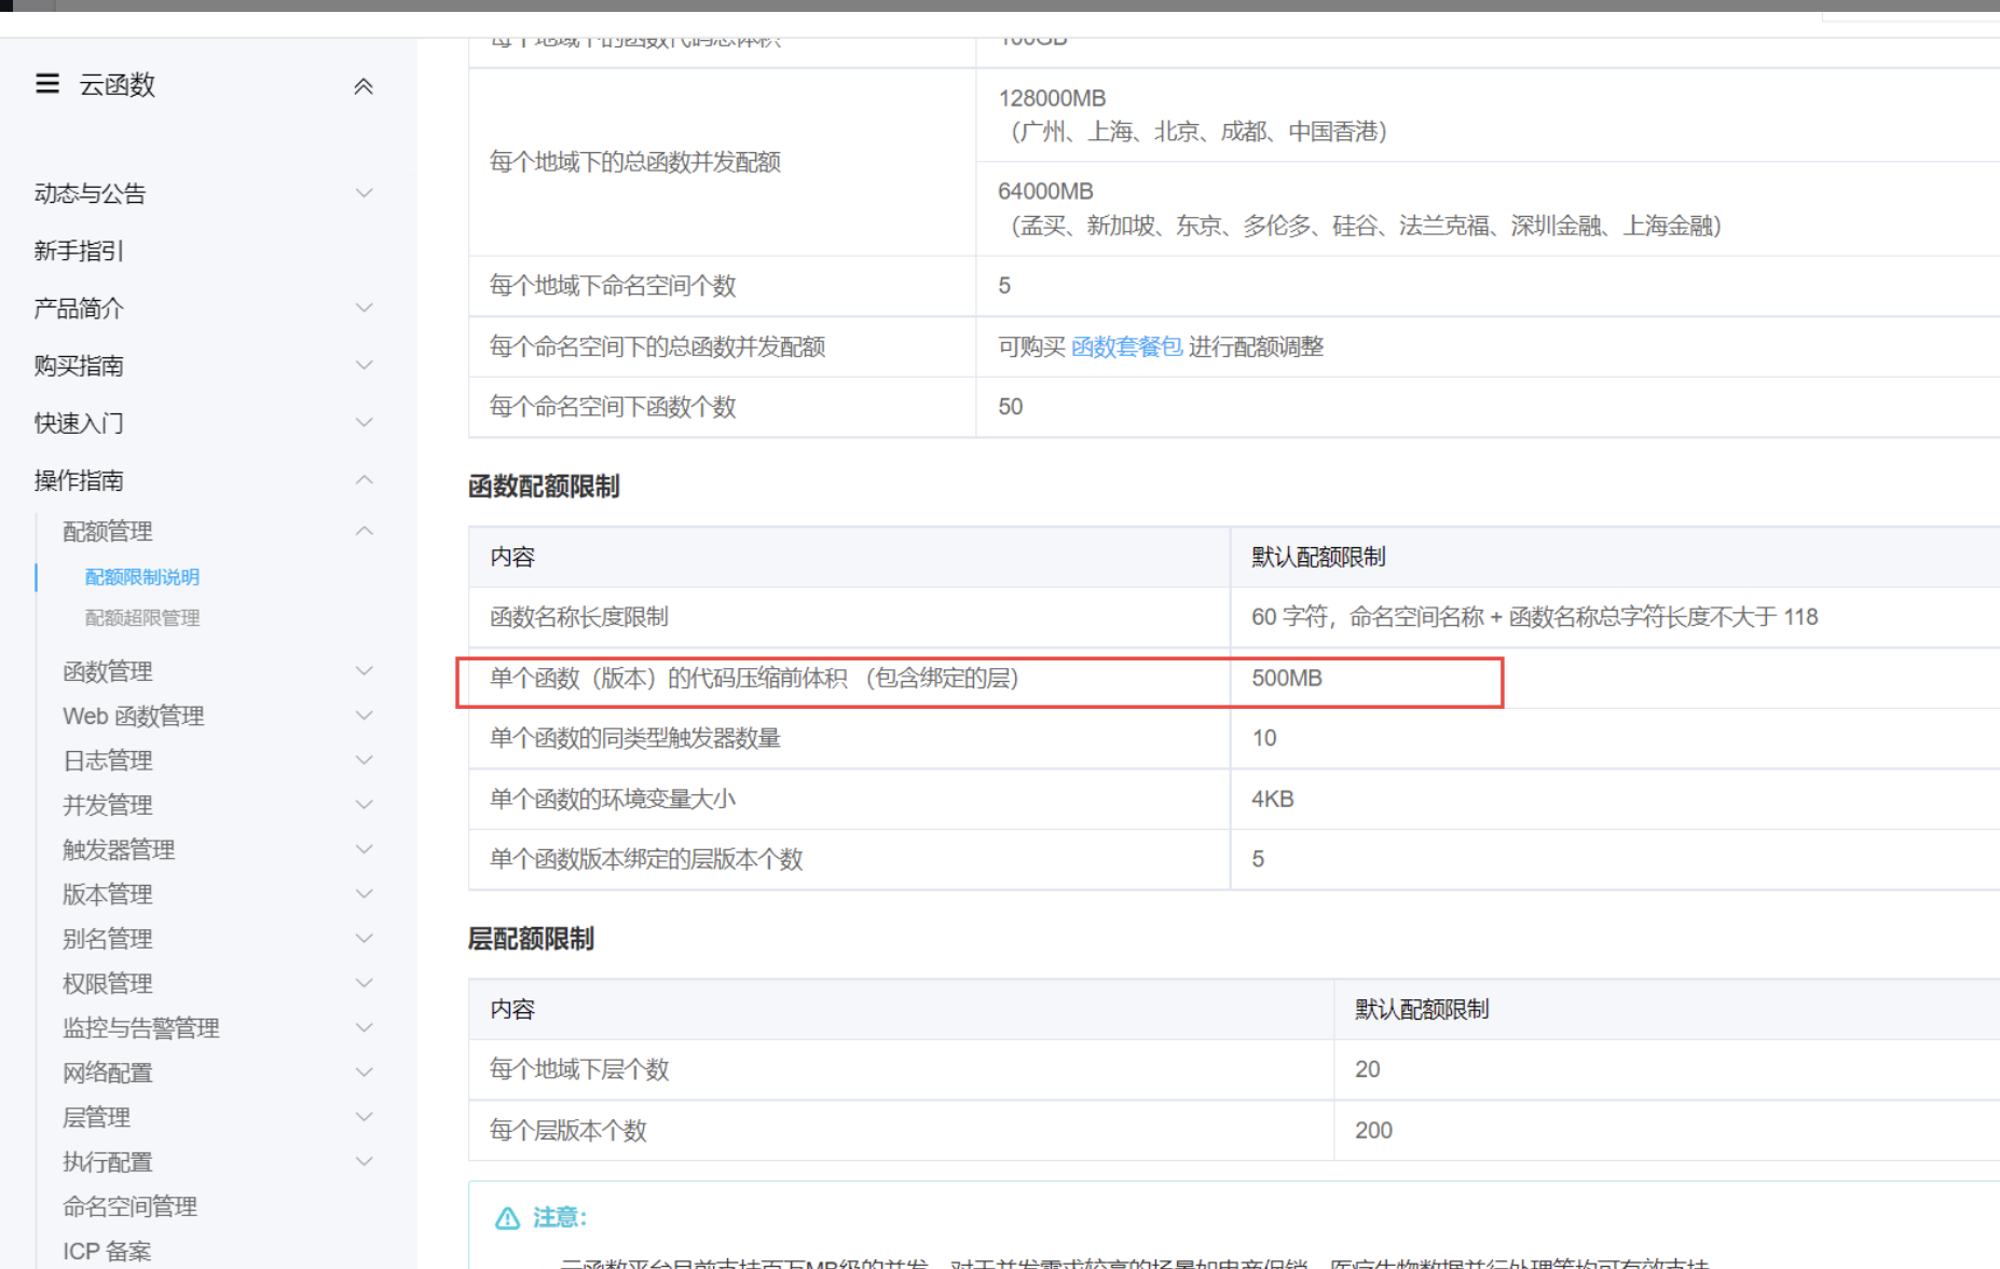Click the 每个层版本个数 row label
Viewport: 2000px width, 1269px height.
pyautogui.click(x=568, y=1130)
